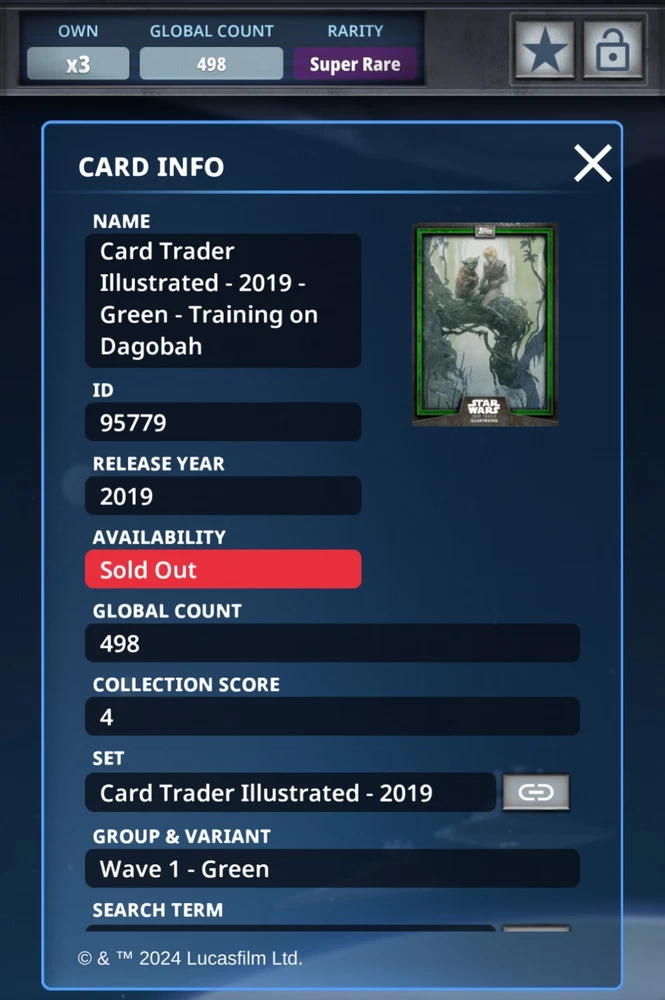This screenshot has height=1000, width=665.
Task: Tap the Wave 1 - Green variant field
Action: pos(332,869)
